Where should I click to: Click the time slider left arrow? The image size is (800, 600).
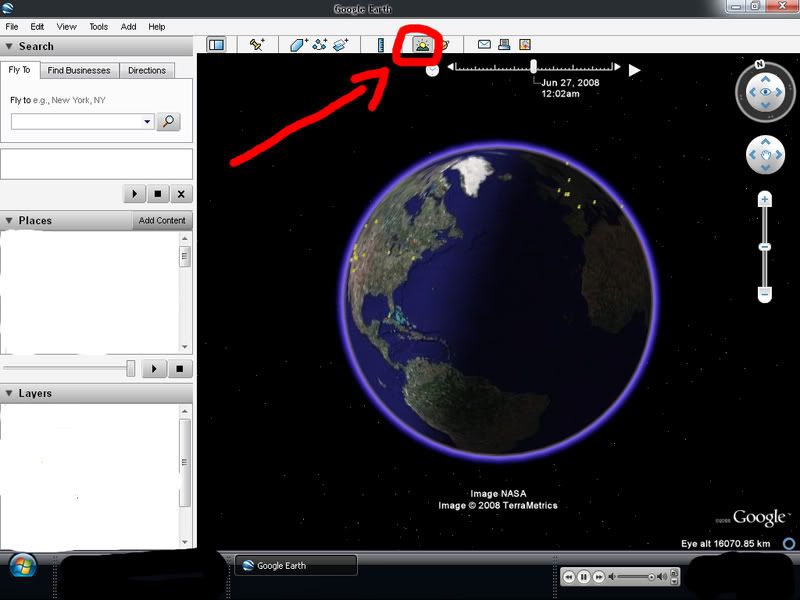pyautogui.click(x=451, y=66)
